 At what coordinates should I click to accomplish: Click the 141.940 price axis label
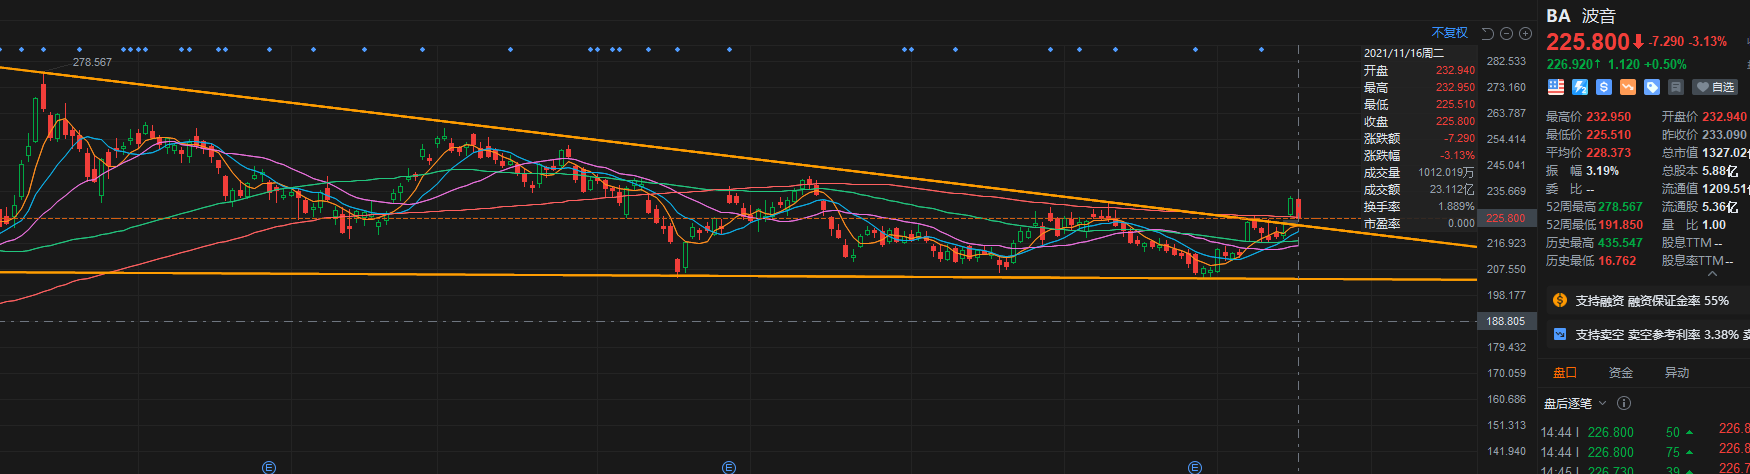[x=1507, y=451]
